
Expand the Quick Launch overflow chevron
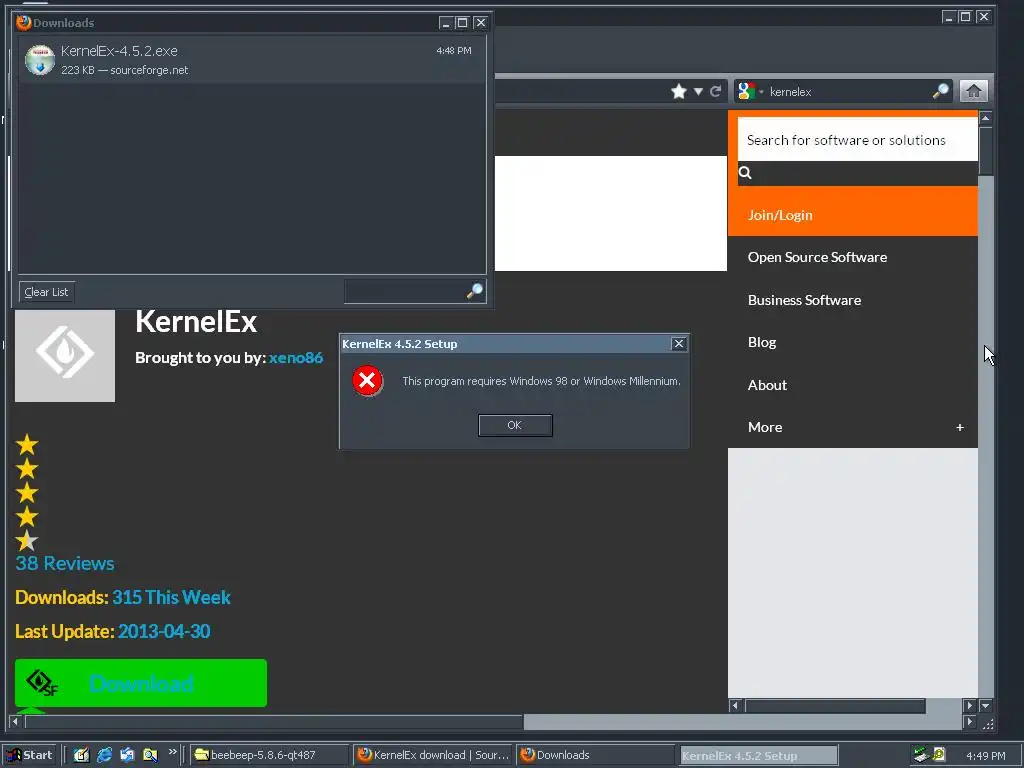tap(172, 752)
